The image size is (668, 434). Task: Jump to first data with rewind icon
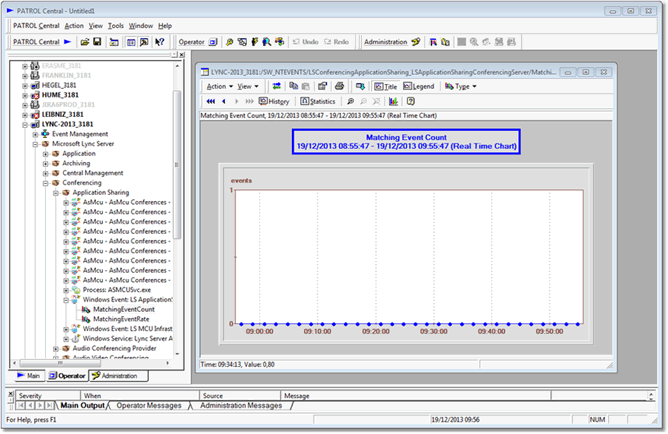point(210,101)
